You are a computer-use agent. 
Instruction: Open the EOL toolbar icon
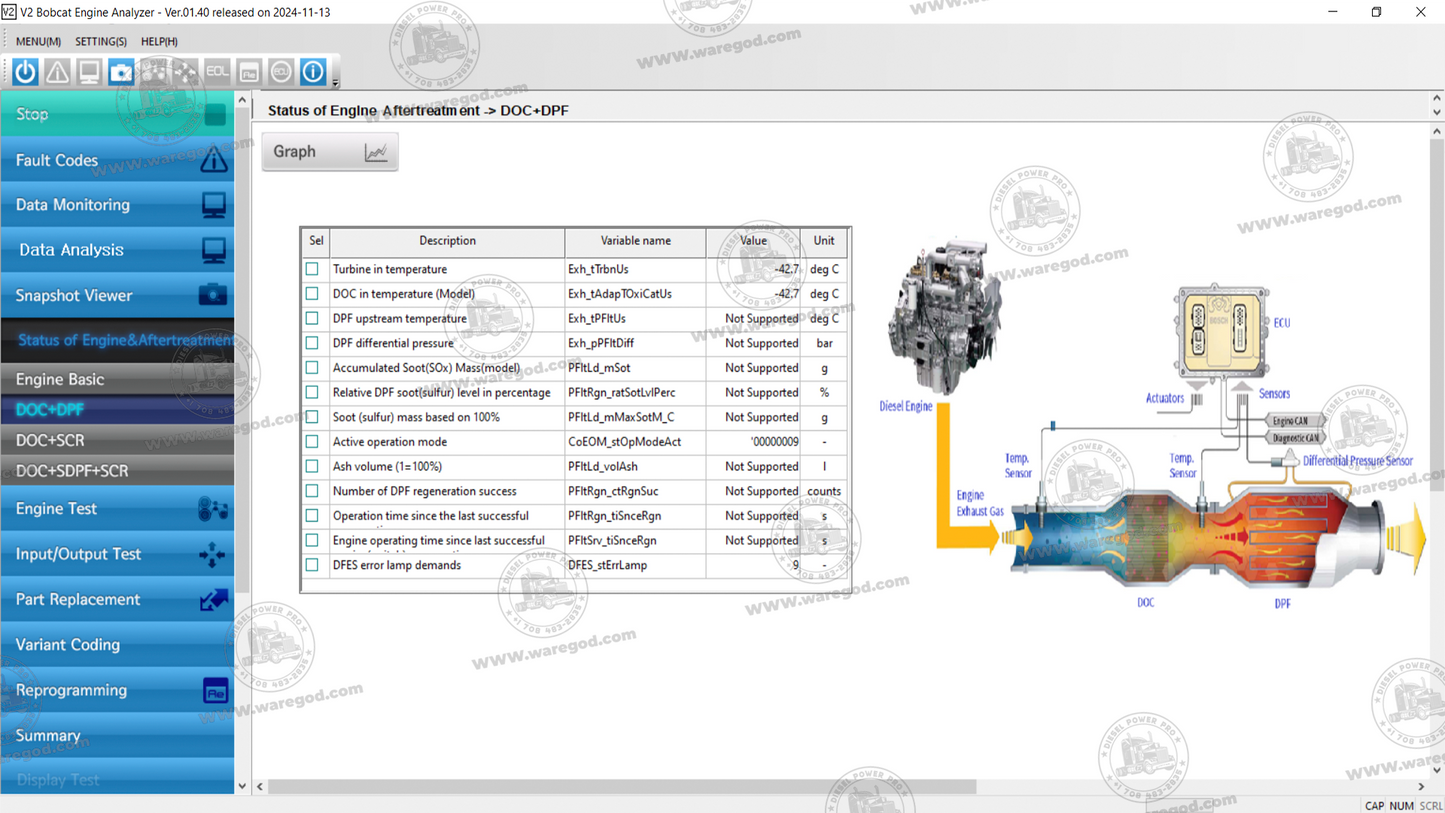[x=217, y=71]
